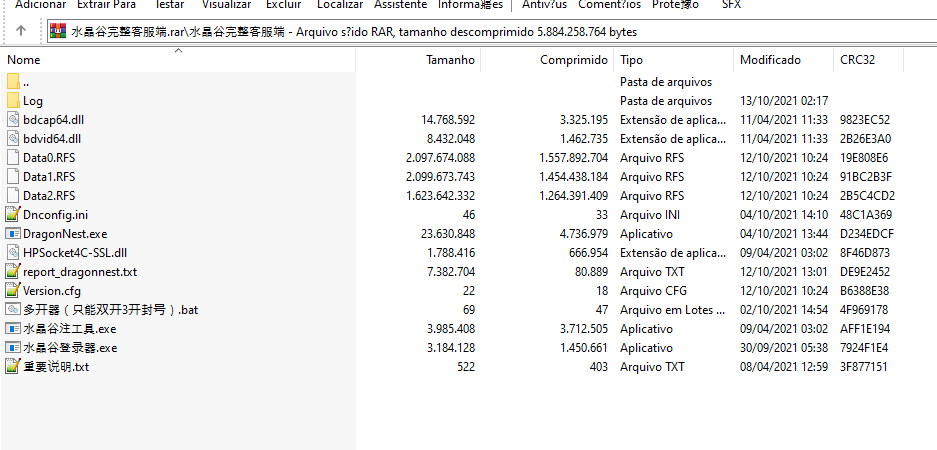The image size is (937, 450).
Task: Click the Informações toolbar button
Action: (x=470, y=5)
